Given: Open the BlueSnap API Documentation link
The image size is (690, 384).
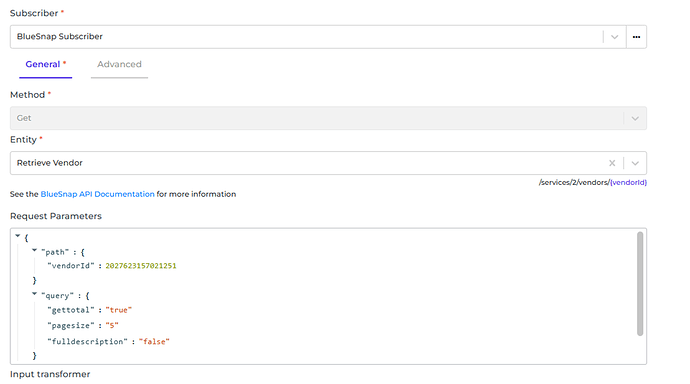Looking at the screenshot, I should (x=98, y=194).
